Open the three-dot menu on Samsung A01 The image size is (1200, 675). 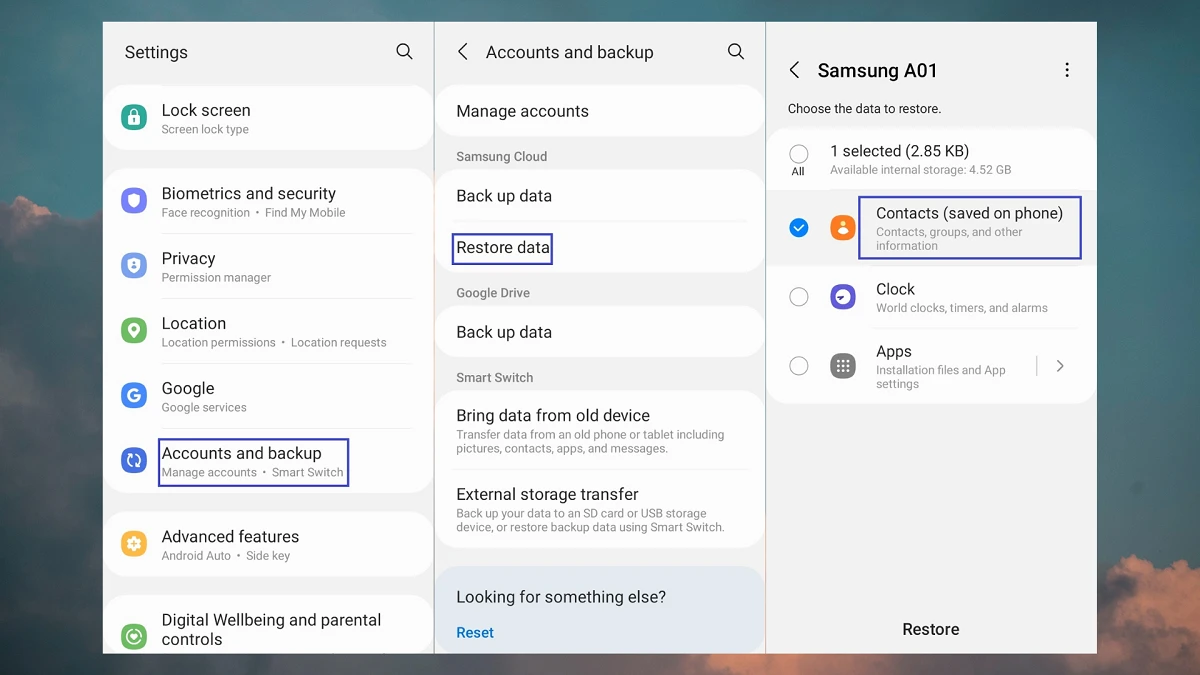coord(1067,70)
